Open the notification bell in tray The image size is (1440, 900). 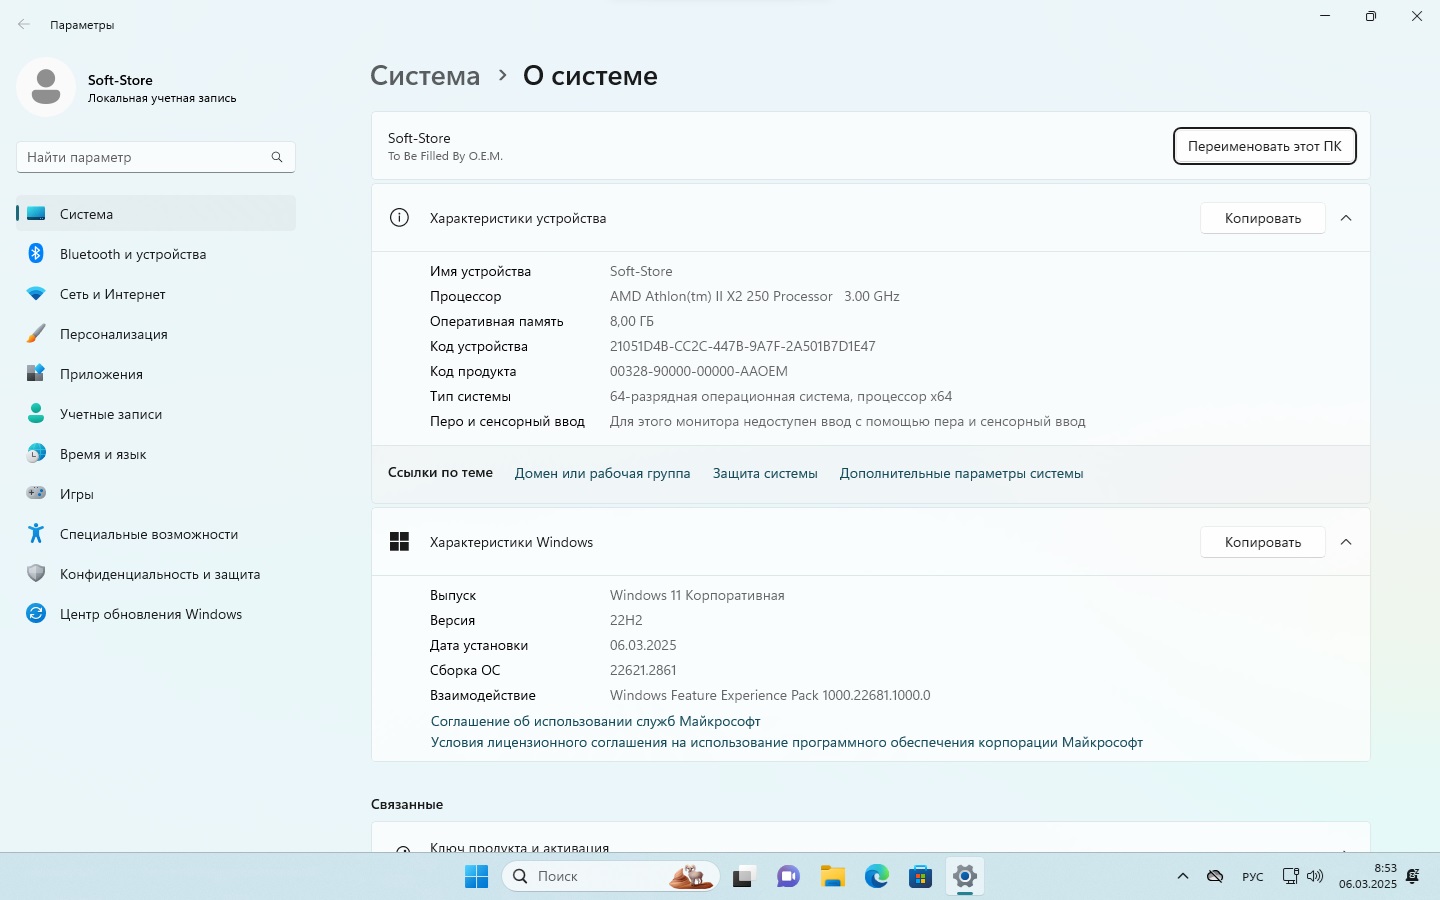(1413, 877)
